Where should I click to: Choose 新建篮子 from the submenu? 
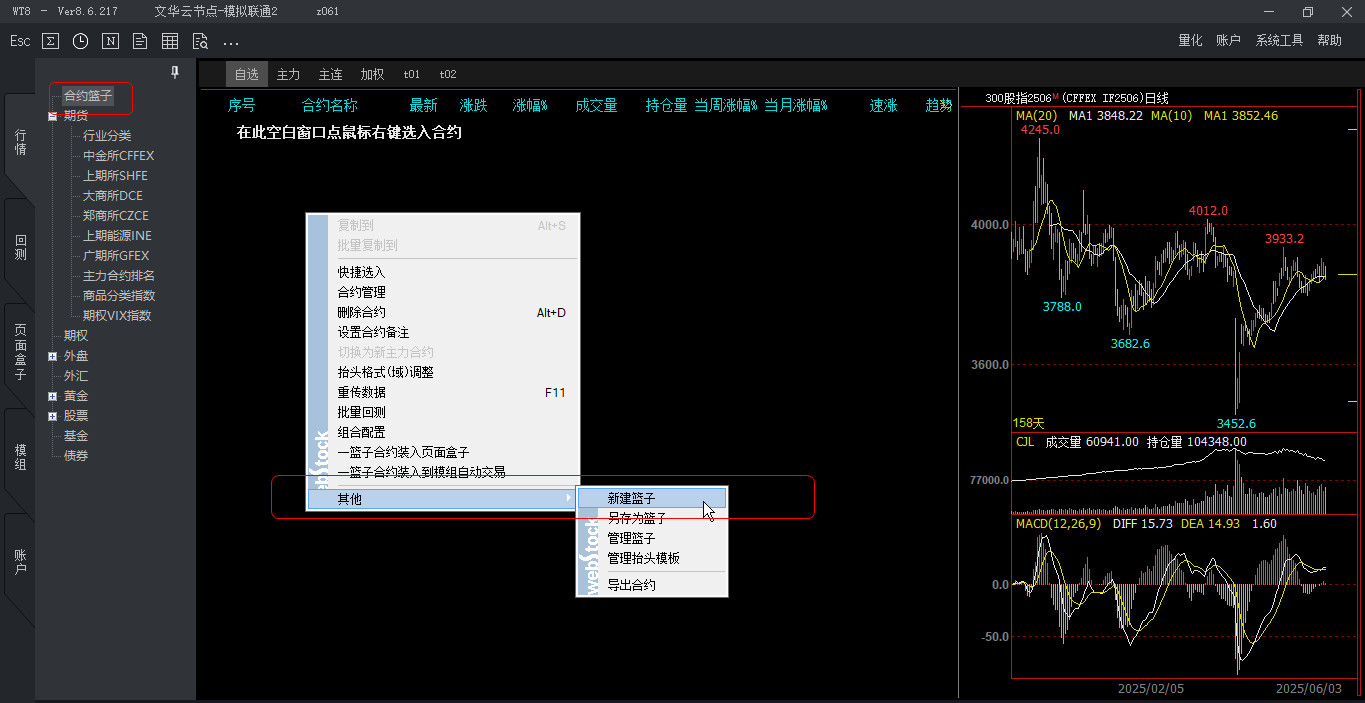(x=632, y=498)
